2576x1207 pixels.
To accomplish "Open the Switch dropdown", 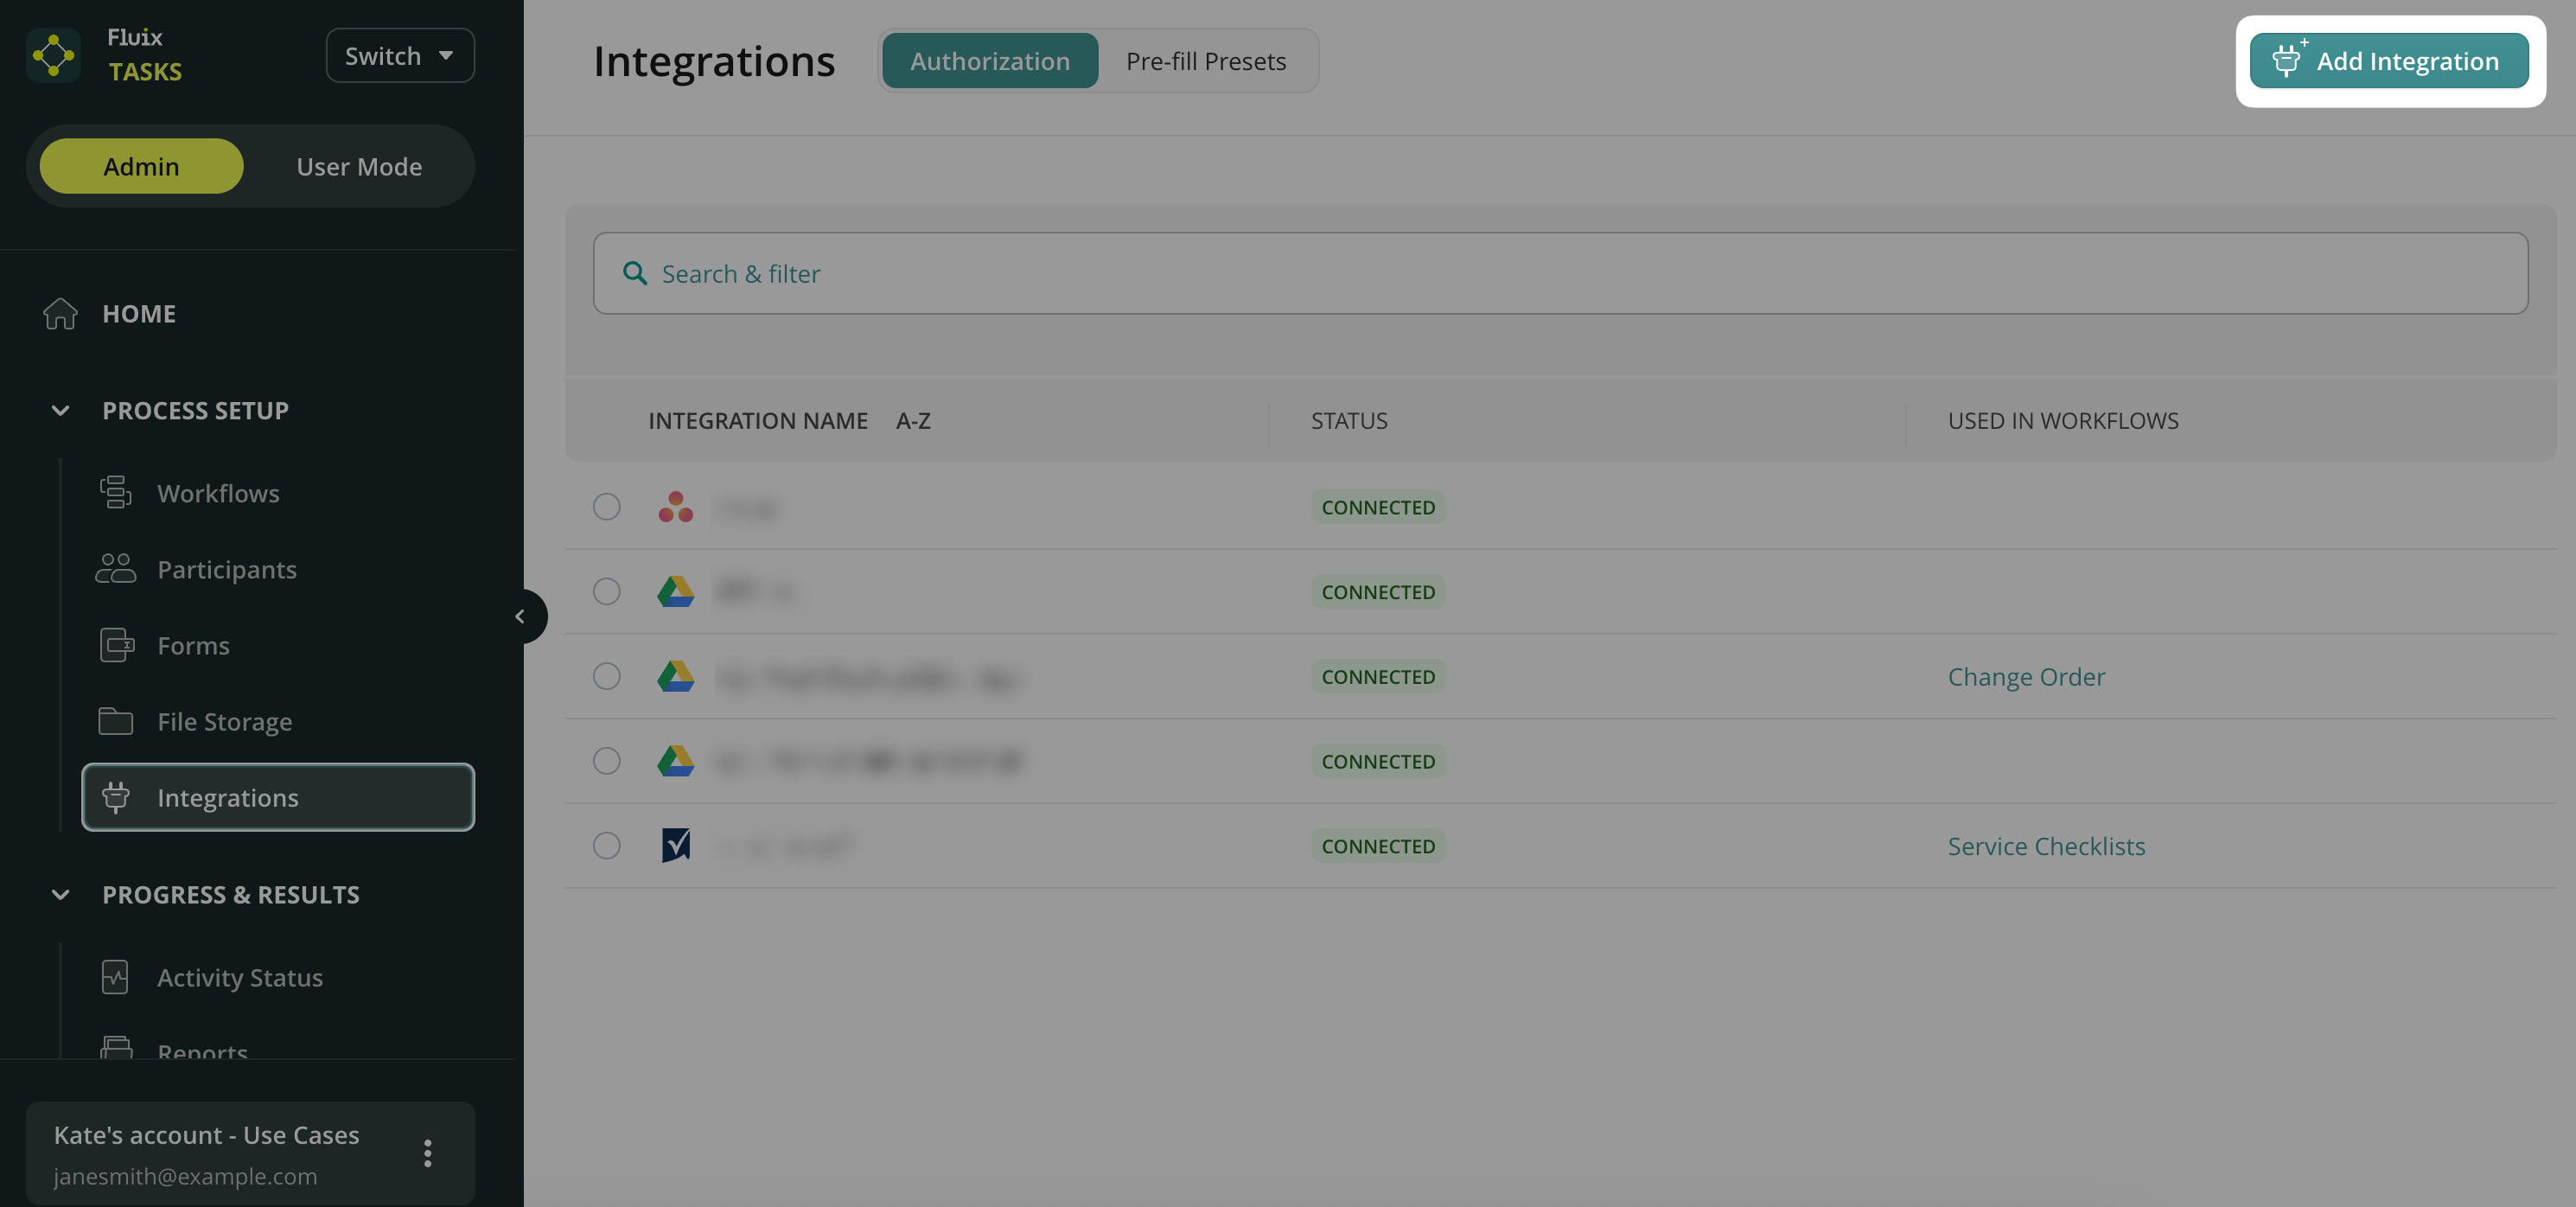I will [x=399, y=56].
